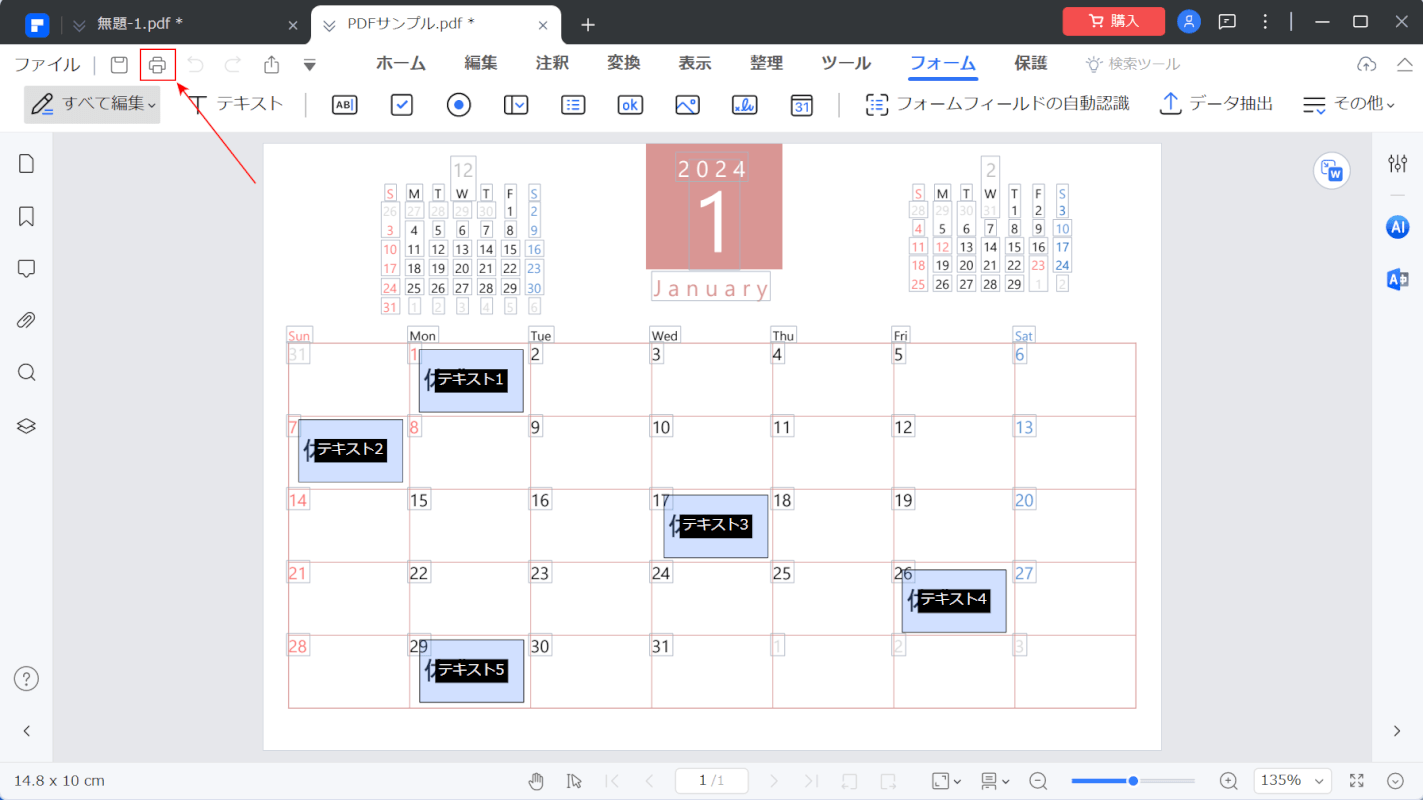1423x800 pixels.
Task: Switch to the 無題-1.pdf document tab
Action: pyautogui.click(x=185, y=23)
